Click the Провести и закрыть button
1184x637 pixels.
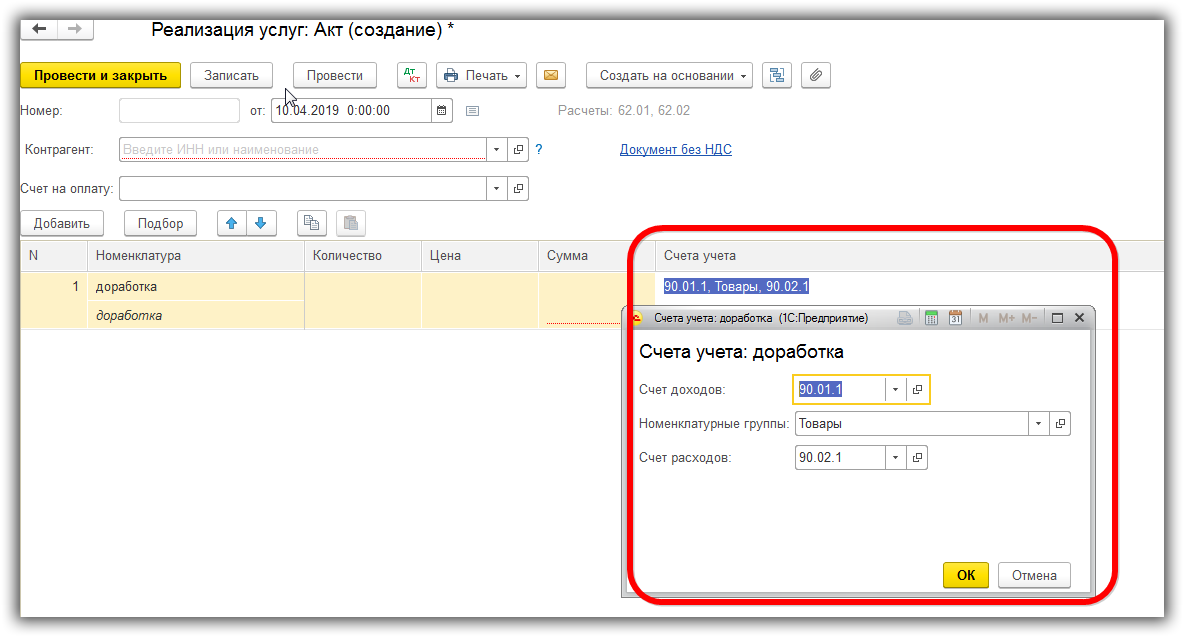pos(100,75)
